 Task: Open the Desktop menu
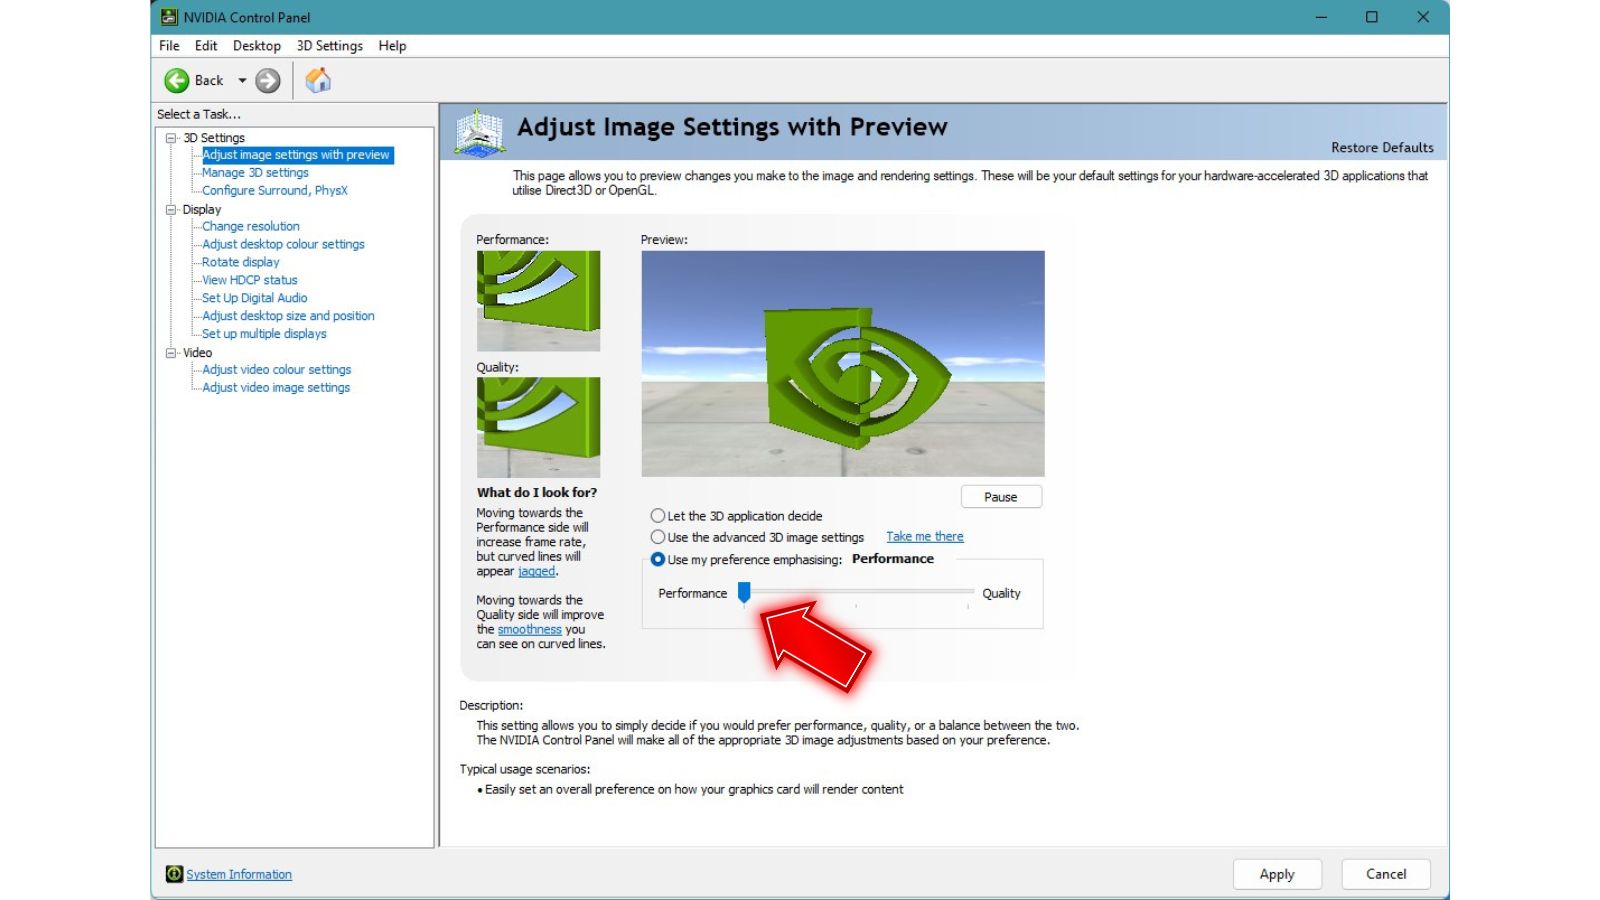pos(257,46)
